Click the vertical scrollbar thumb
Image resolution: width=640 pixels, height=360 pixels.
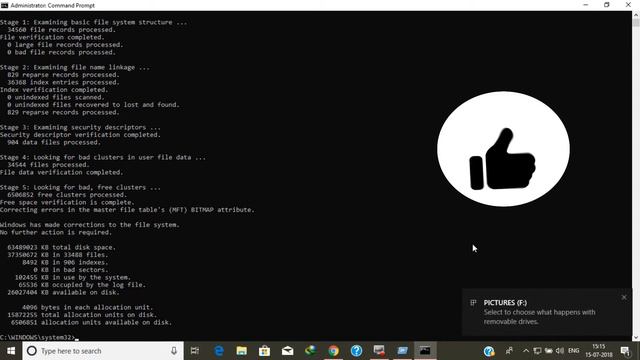[x=636, y=22]
